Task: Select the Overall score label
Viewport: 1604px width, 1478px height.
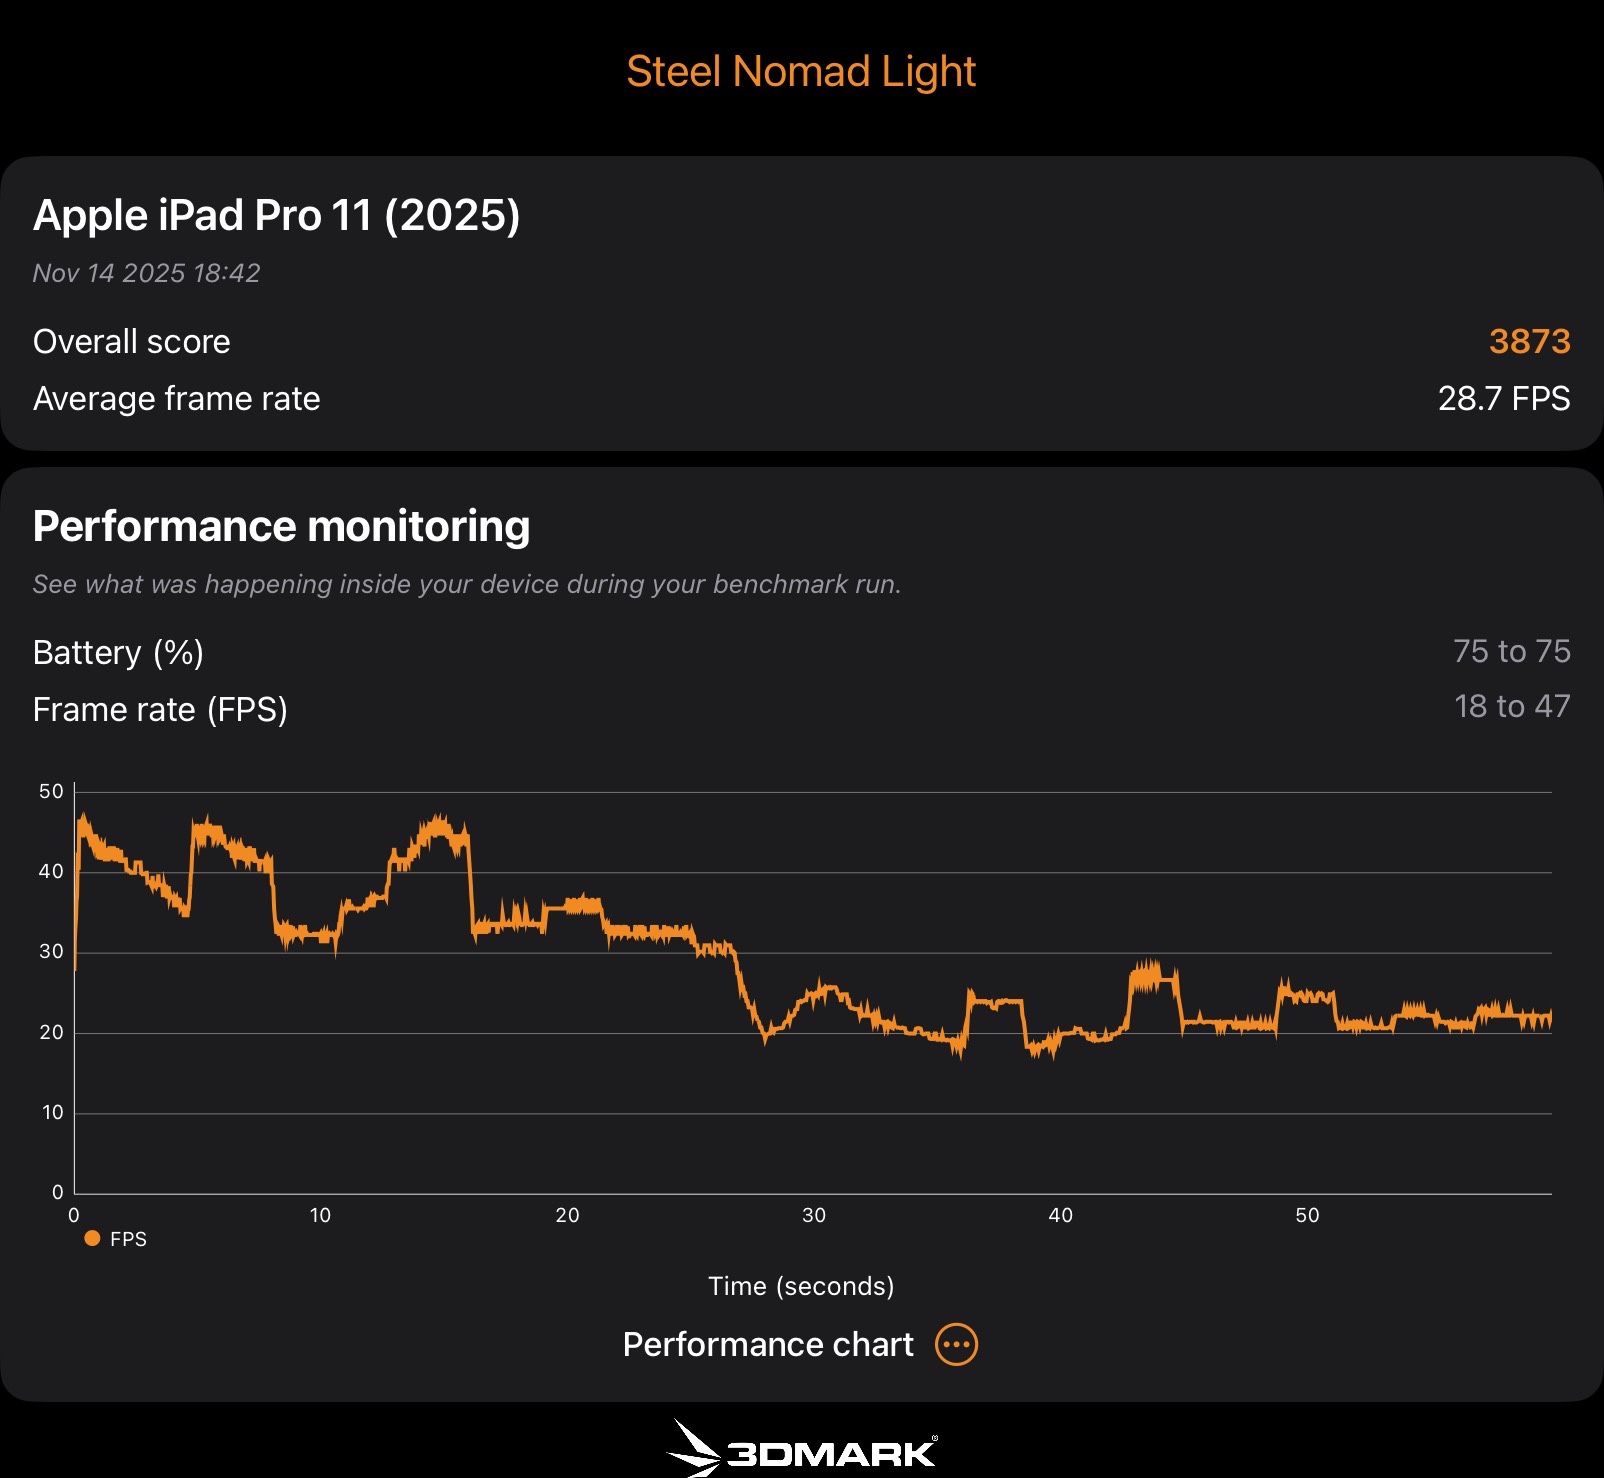Action: click(x=132, y=341)
